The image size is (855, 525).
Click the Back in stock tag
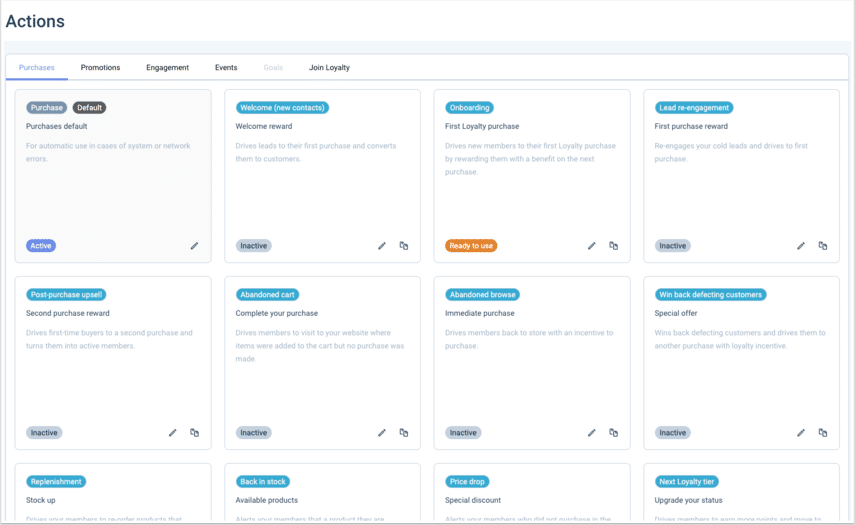tap(263, 482)
